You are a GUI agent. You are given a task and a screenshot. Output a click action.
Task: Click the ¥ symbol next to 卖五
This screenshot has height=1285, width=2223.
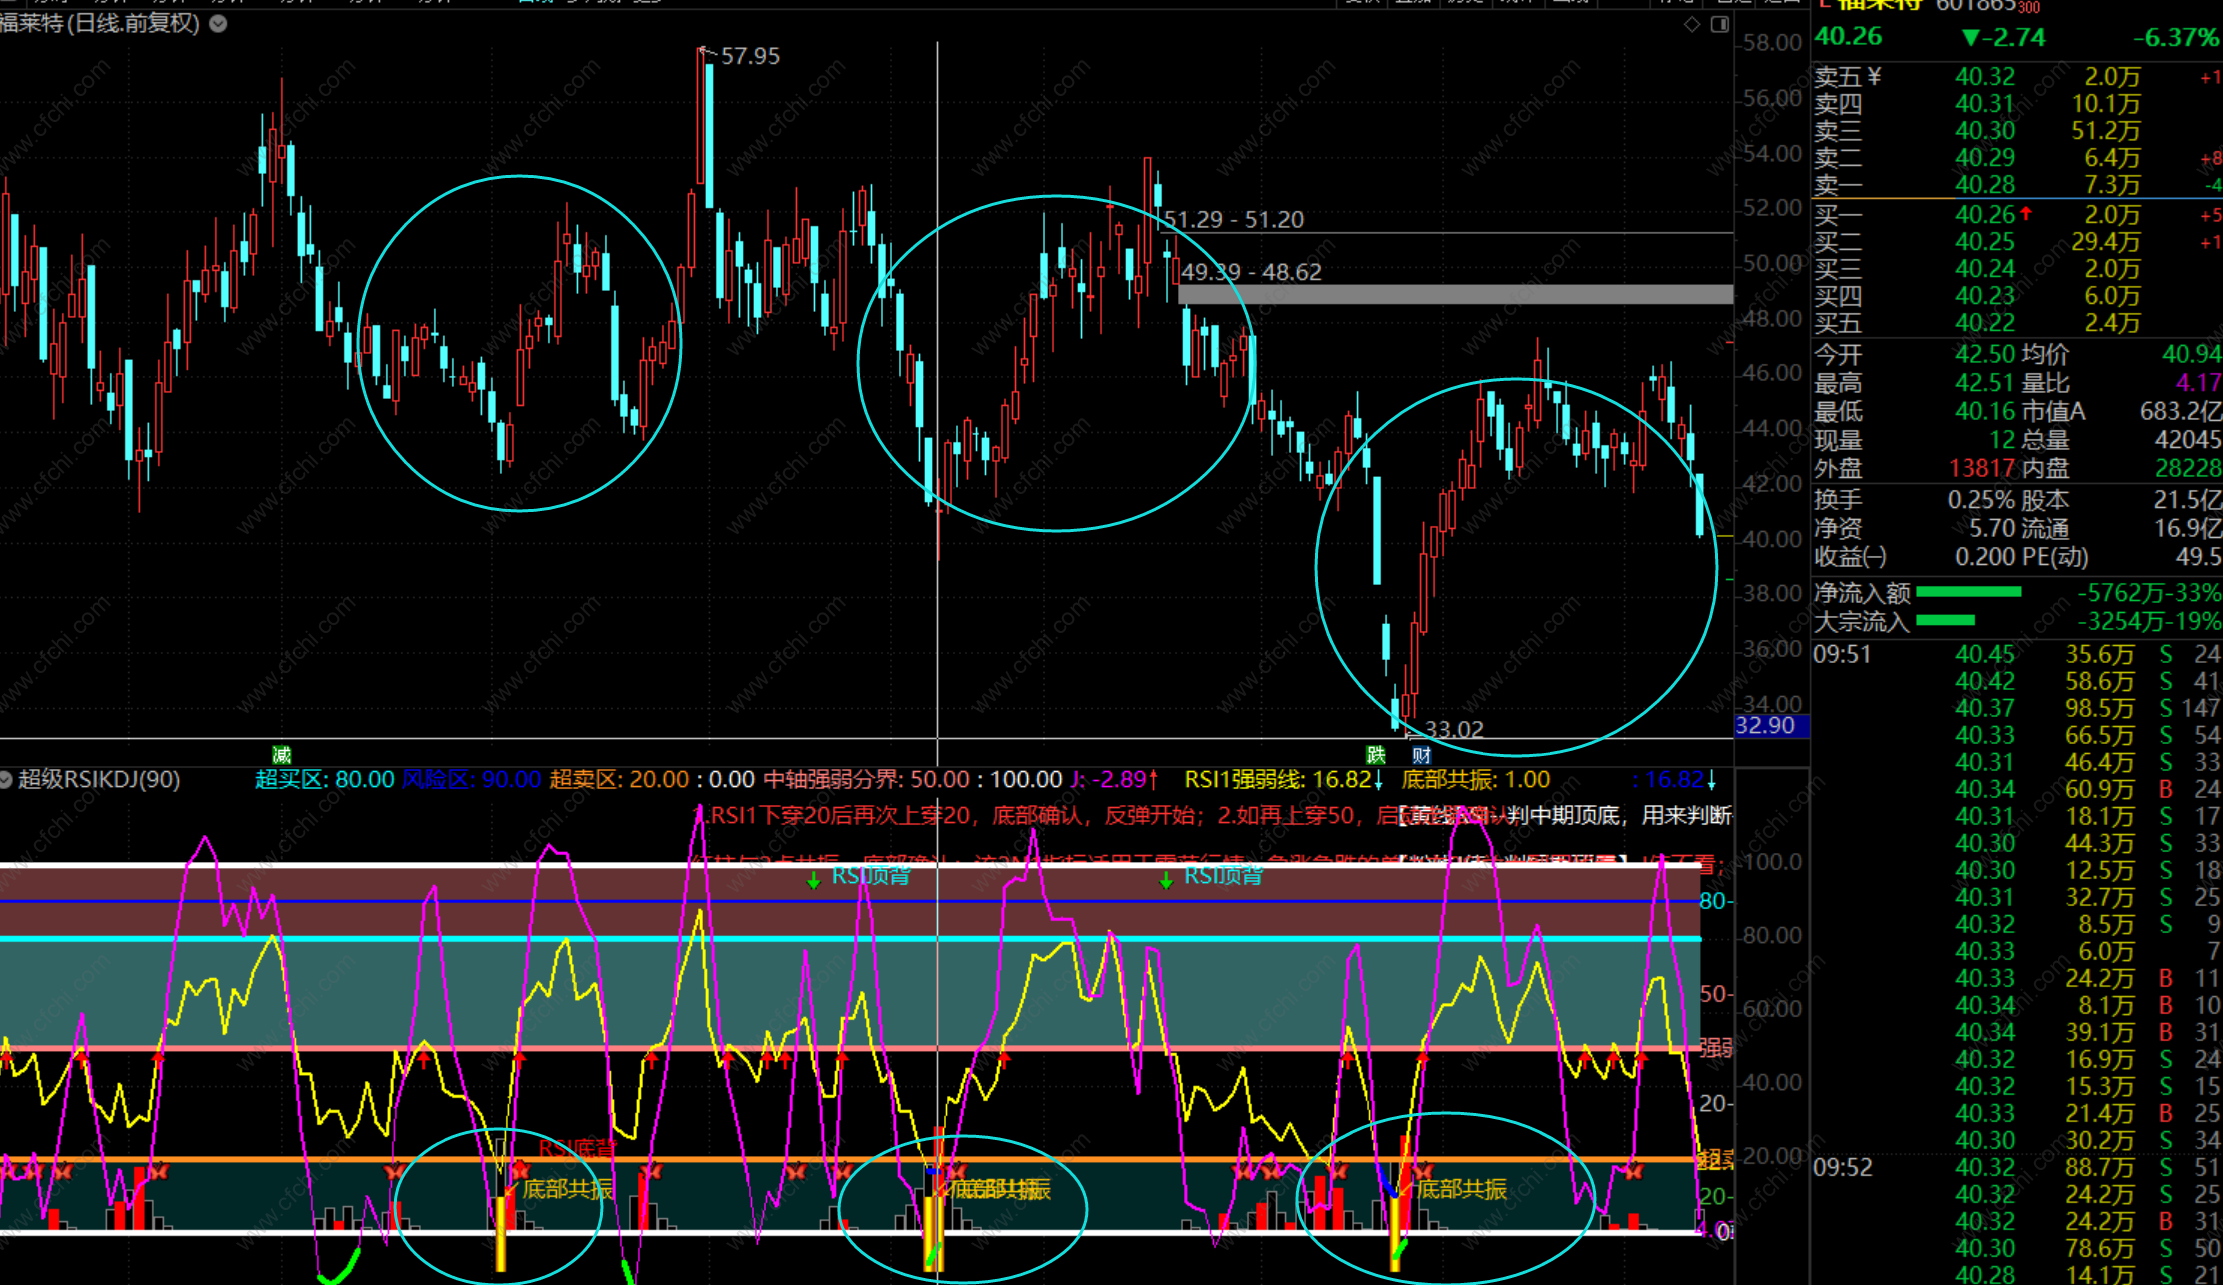[x=1874, y=76]
